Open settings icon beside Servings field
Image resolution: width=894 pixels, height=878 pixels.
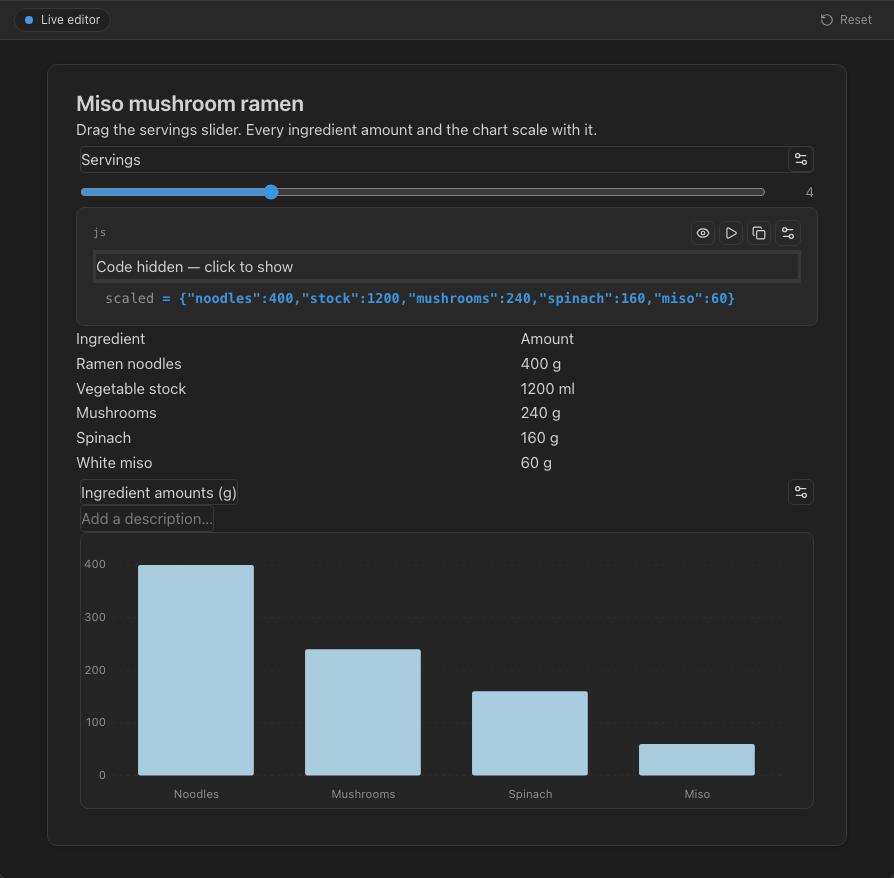800,159
